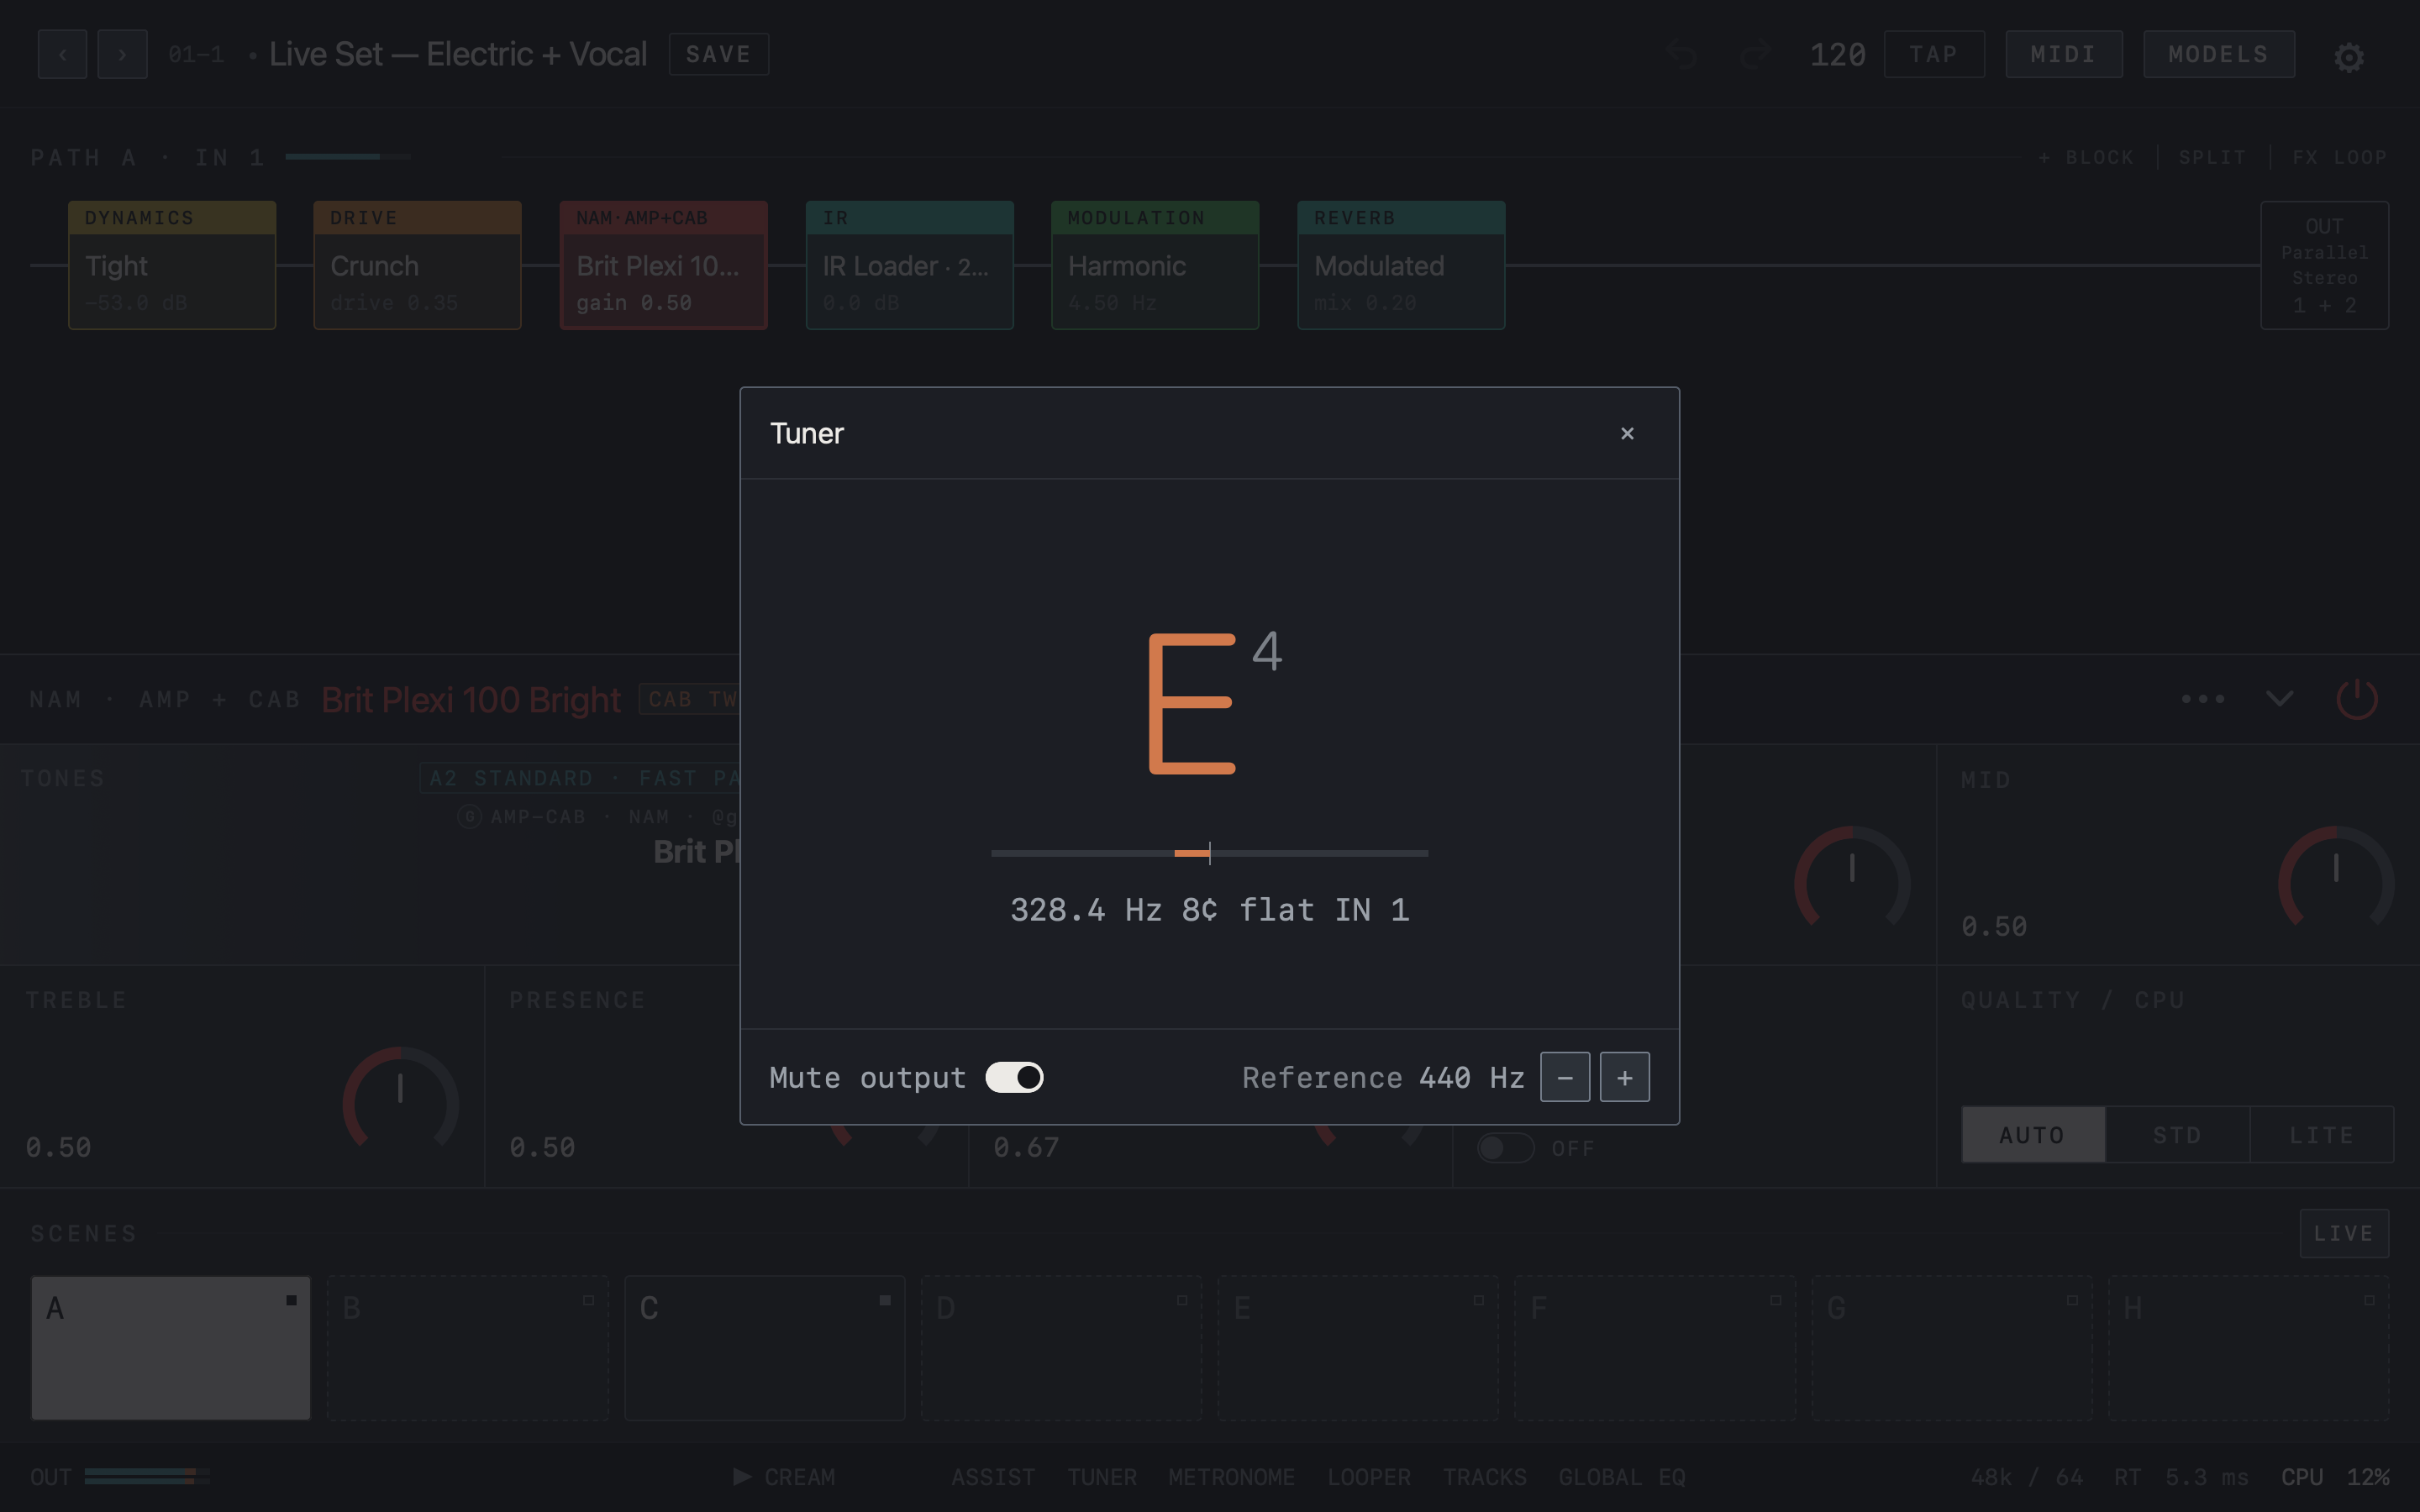Image resolution: width=2420 pixels, height=1512 pixels.
Task: Click FX LOOP in the path header
Action: point(2340,158)
